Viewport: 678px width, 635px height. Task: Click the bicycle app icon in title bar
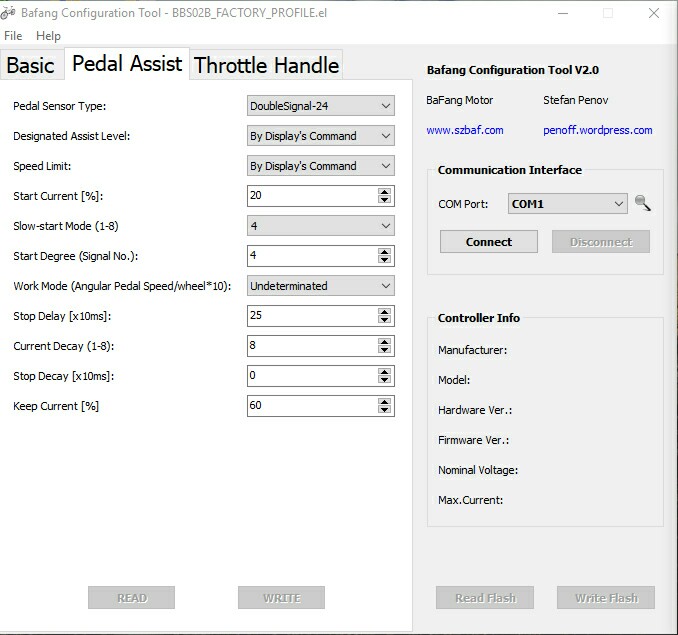click(x=9, y=13)
